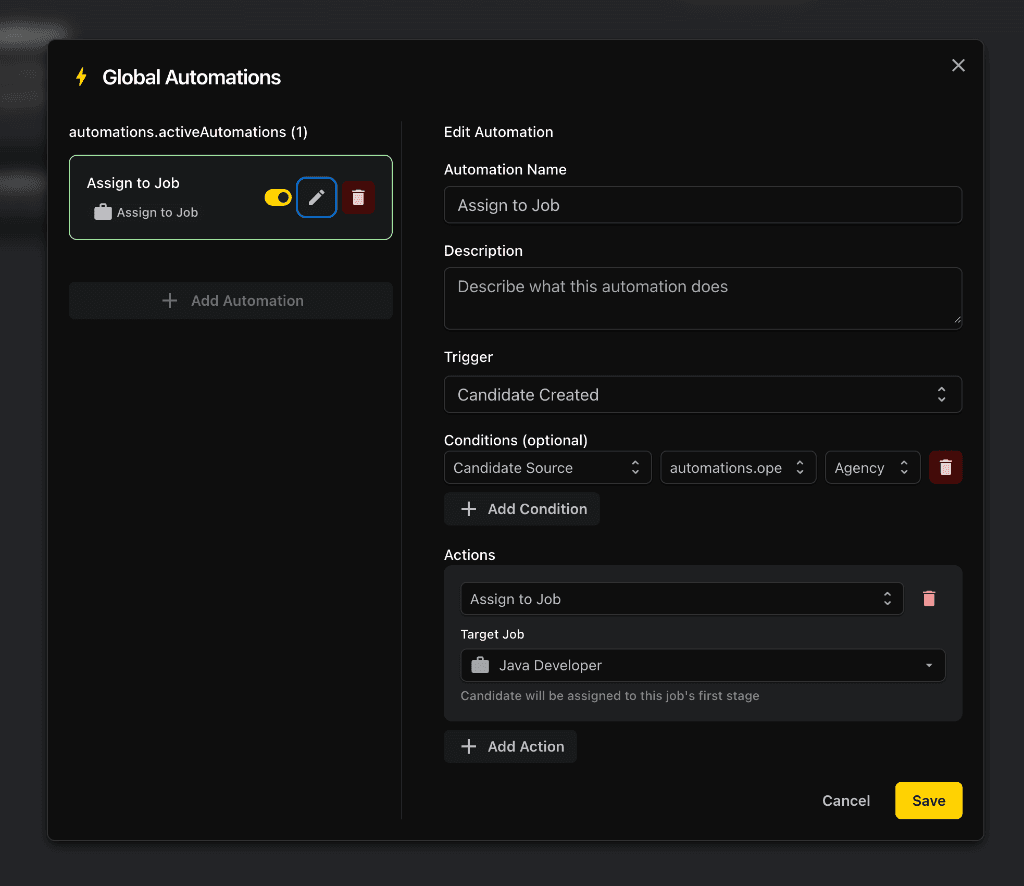
Task: Click Add Action below the Actions section
Action: [510, 746]
